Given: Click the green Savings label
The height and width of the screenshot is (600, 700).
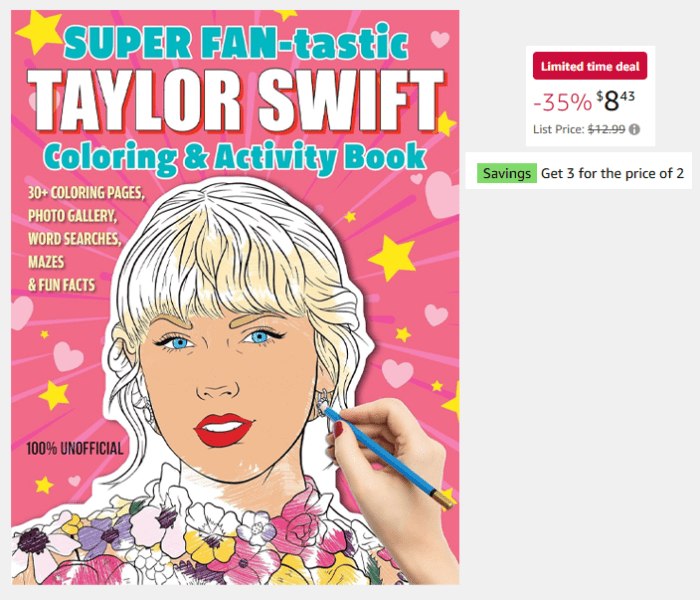Looking at the screenshot, I should point(507,173).
